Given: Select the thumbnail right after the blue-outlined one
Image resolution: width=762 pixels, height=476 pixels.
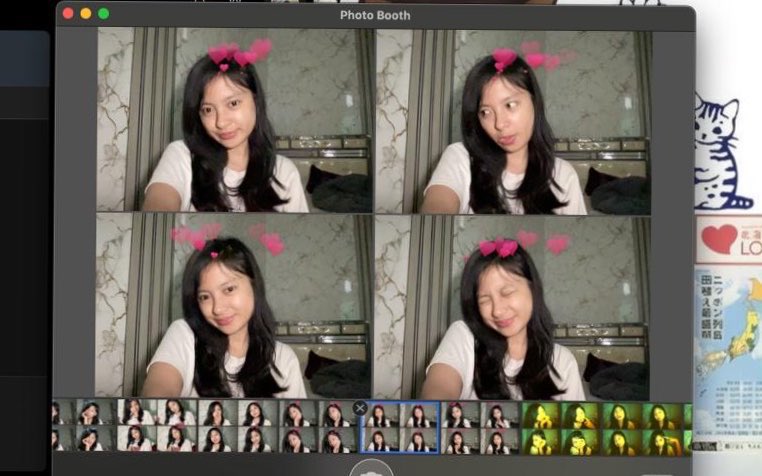Looking at the screenshot, I should coord(481,428).
